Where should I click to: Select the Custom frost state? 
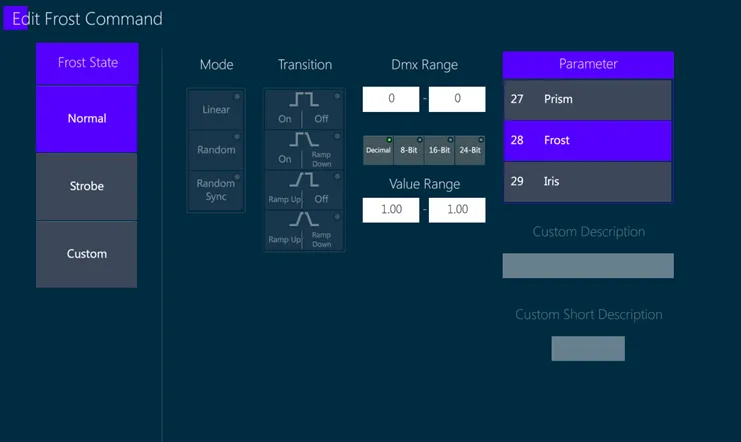86,254
